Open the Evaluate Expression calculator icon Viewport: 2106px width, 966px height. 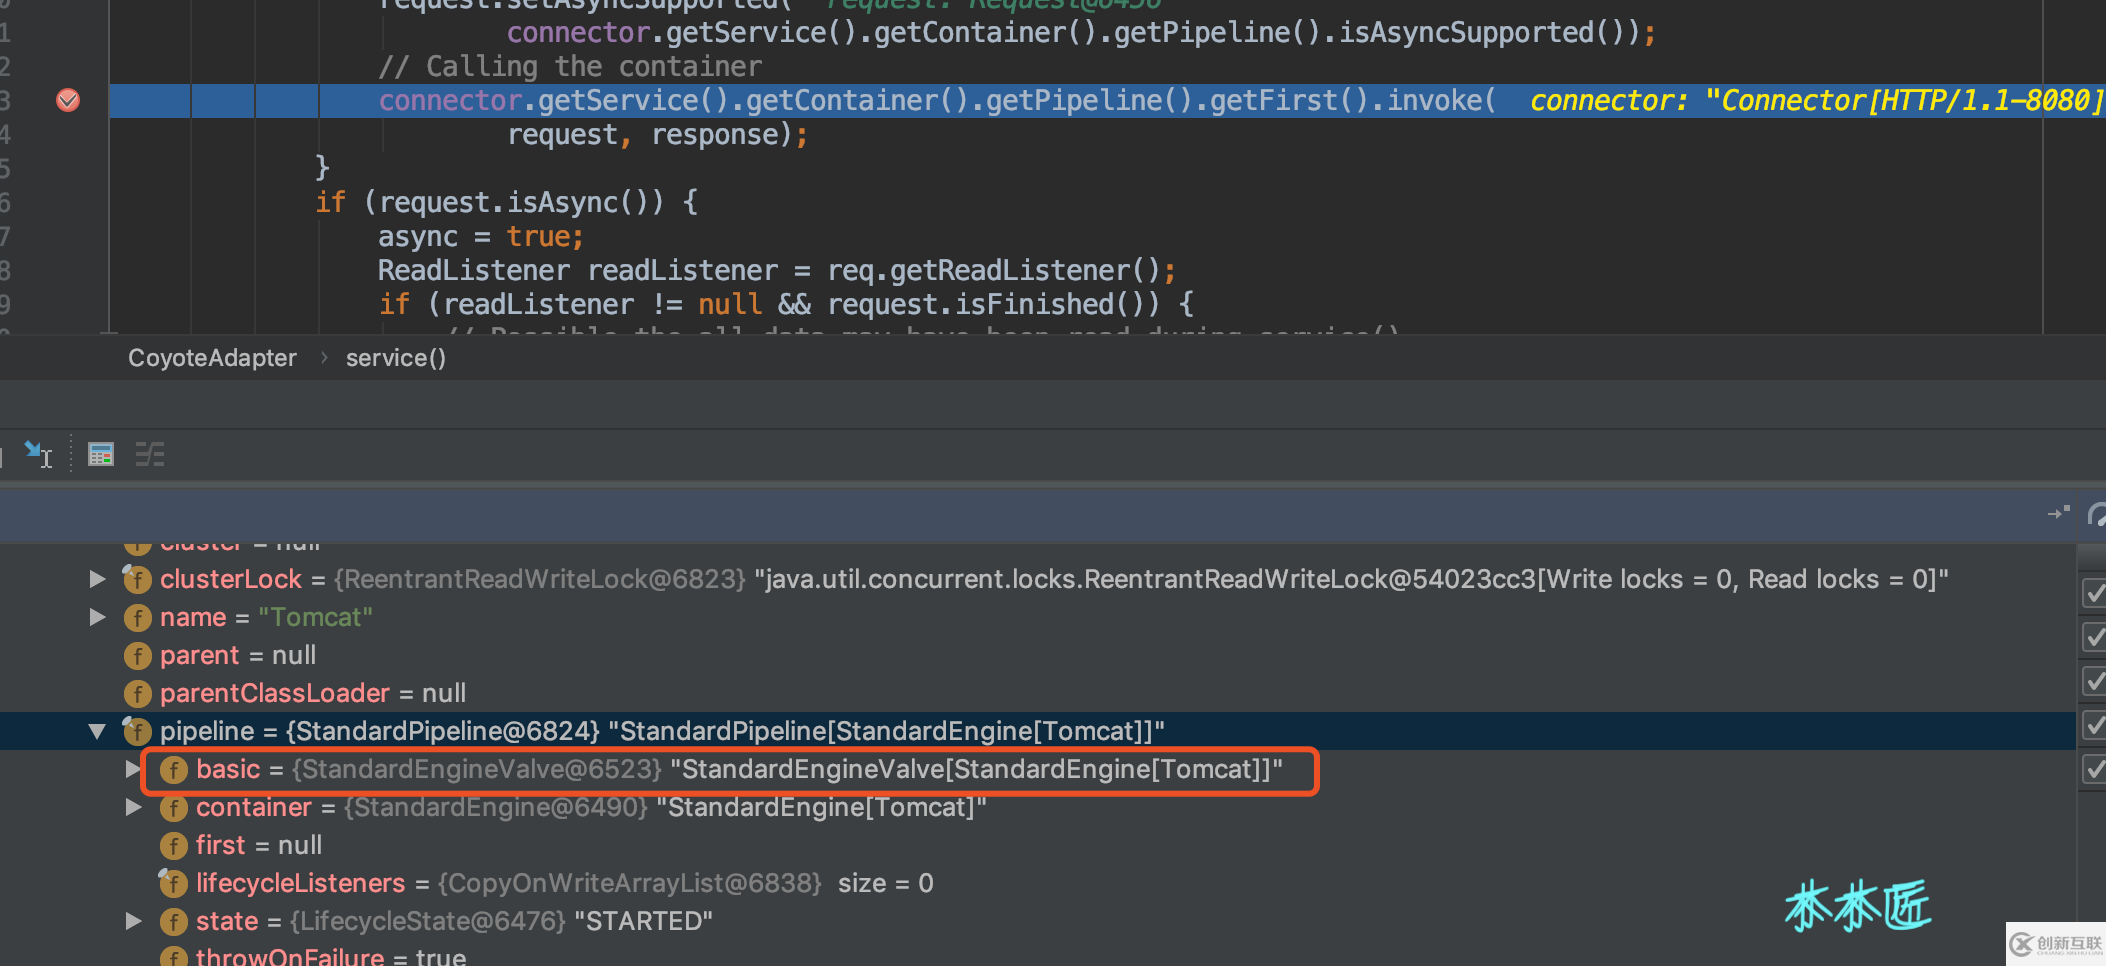[101, 455]
